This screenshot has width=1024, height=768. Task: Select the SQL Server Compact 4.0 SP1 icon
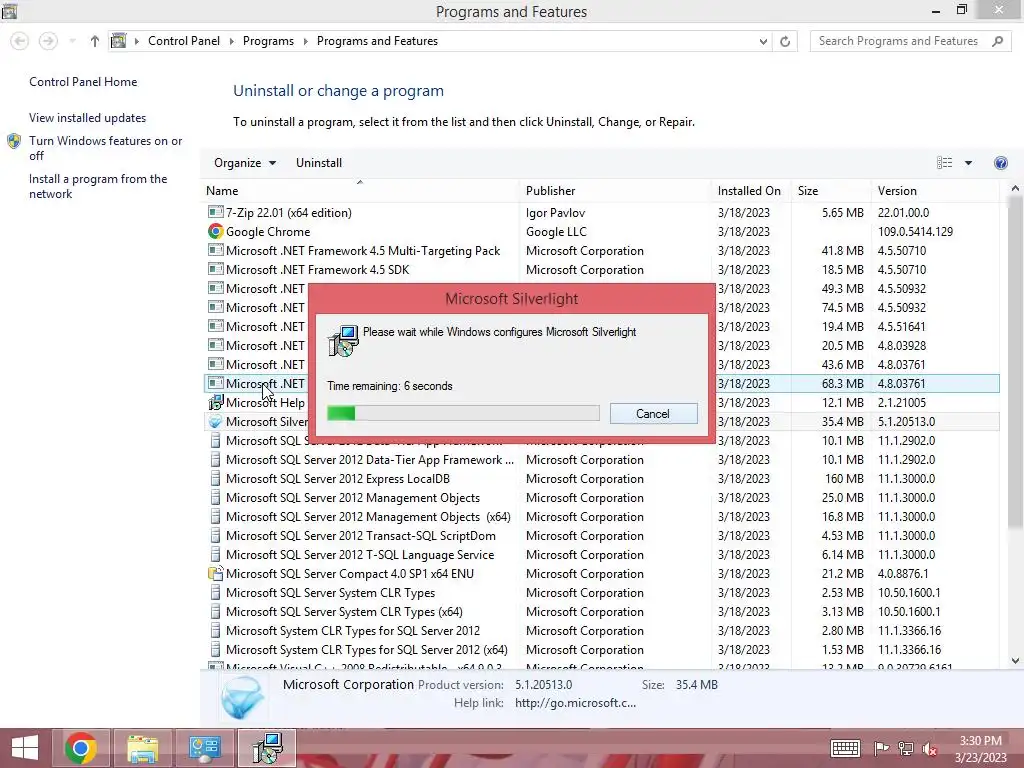216,573
